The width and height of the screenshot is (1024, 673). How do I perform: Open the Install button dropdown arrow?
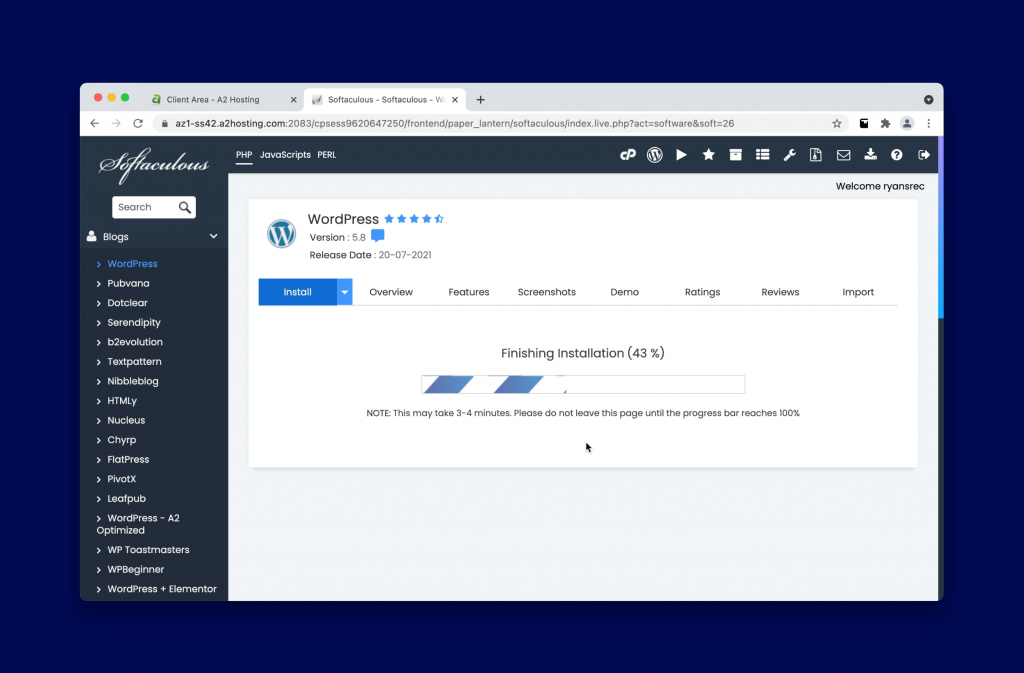[x=345, y=292]
